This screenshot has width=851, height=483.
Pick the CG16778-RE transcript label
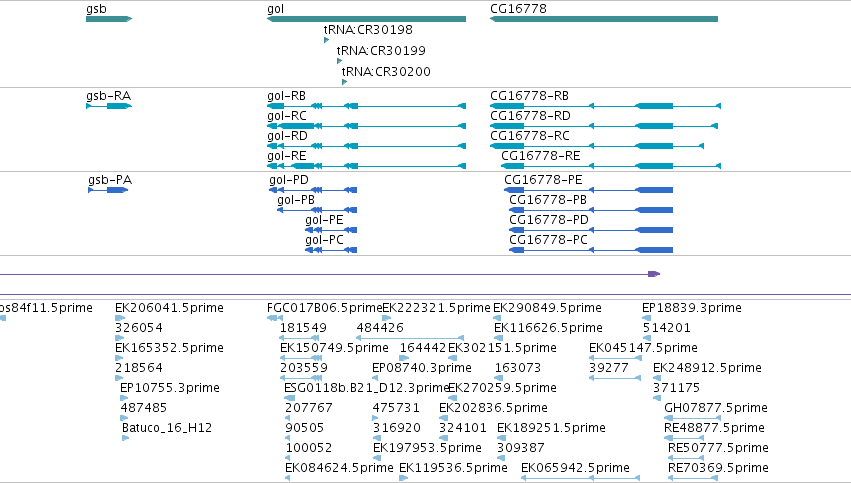click(x=541, y=156)
